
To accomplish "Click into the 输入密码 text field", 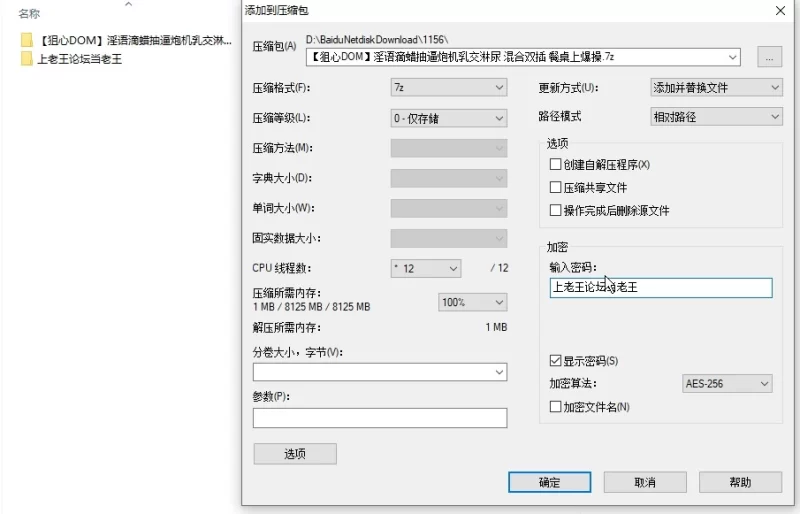I will tap(660, 288).
